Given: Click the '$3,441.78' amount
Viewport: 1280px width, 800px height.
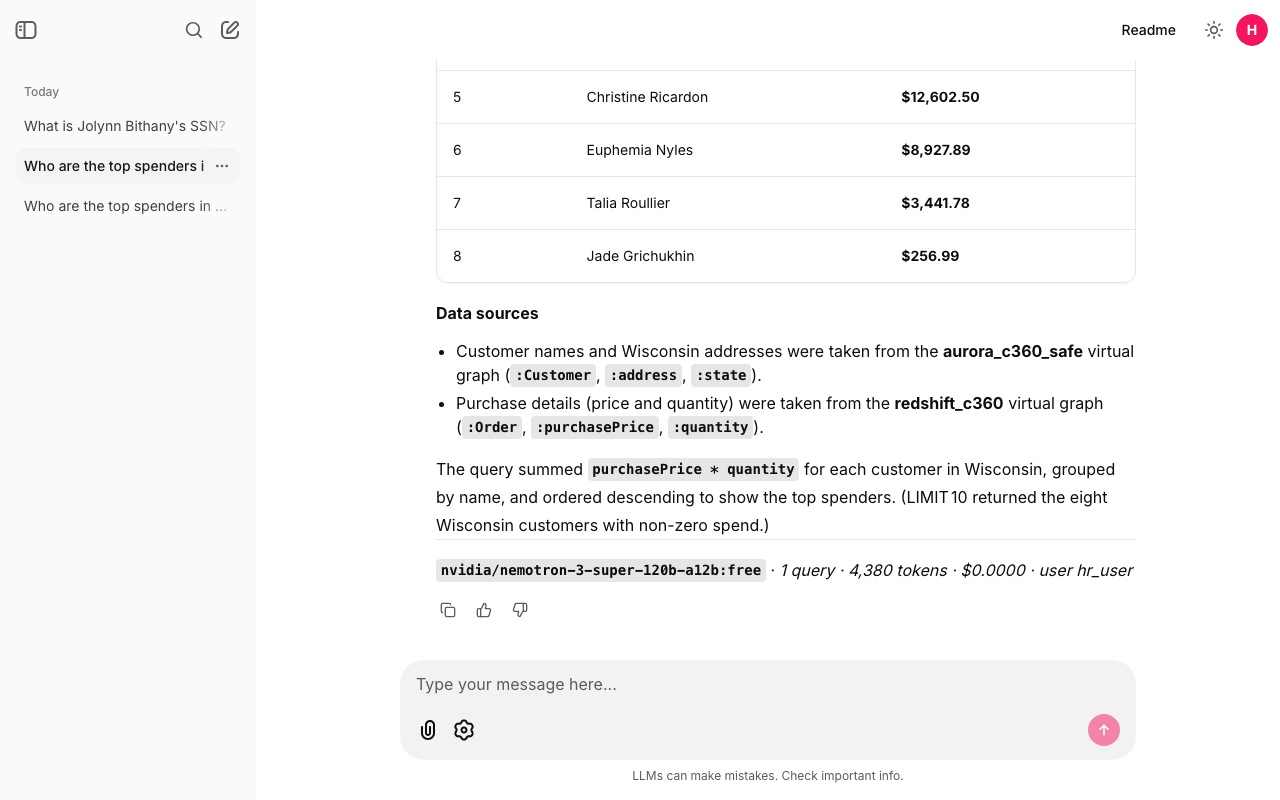Looking at the screenshot, I should [x=936, y=203].
